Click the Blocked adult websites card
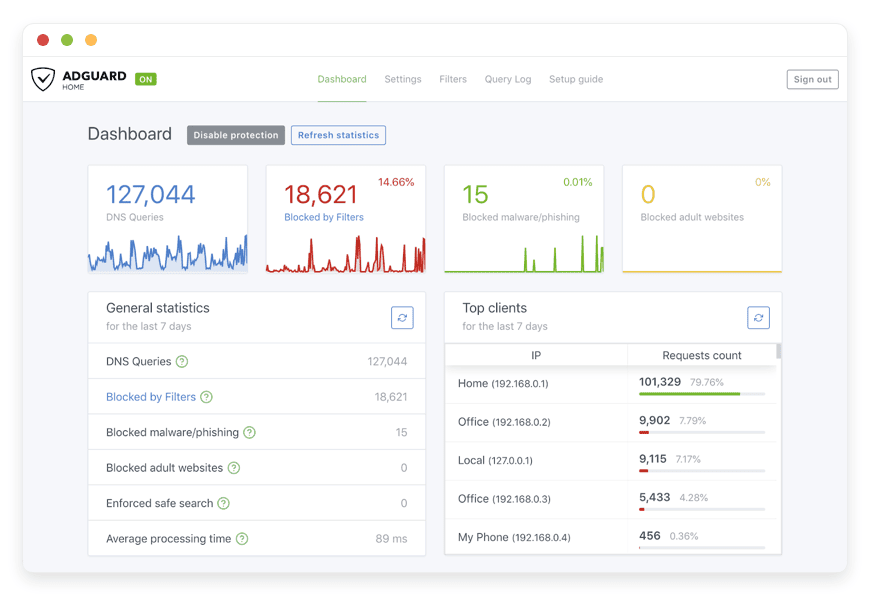This screenshot has height=595, width=870. tap(702, 219)
